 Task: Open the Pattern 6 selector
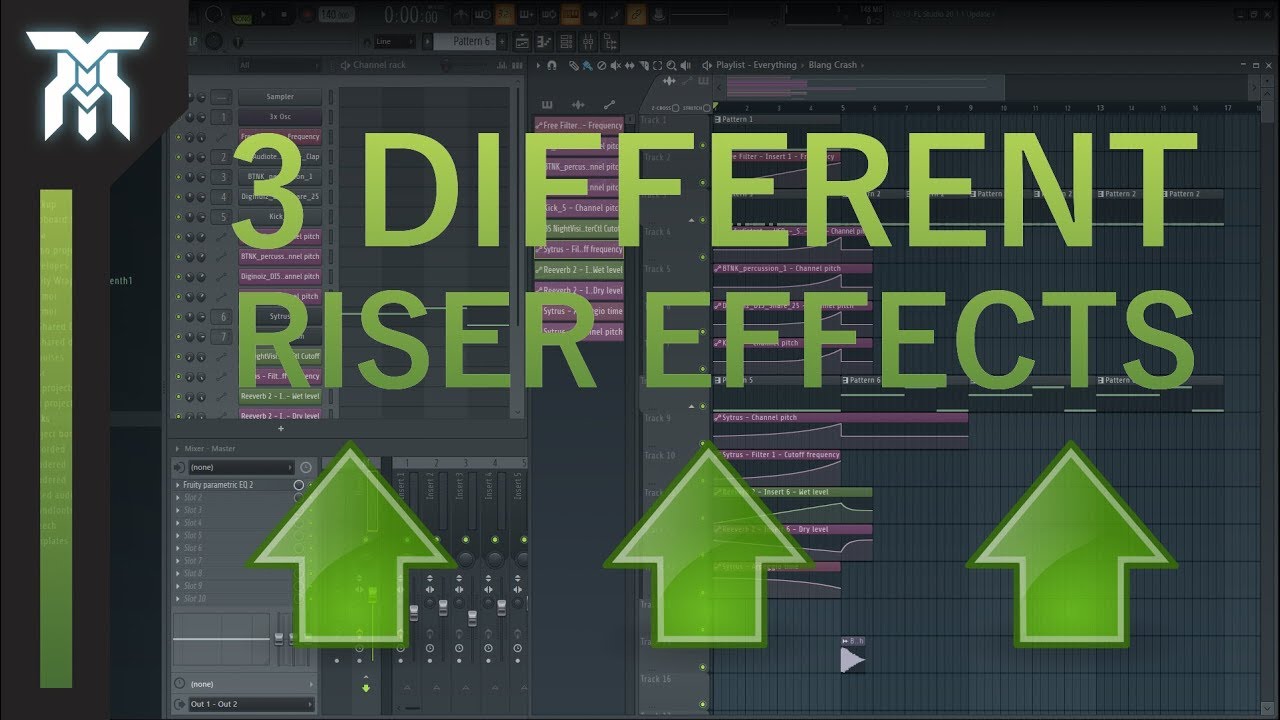point(466,41)
